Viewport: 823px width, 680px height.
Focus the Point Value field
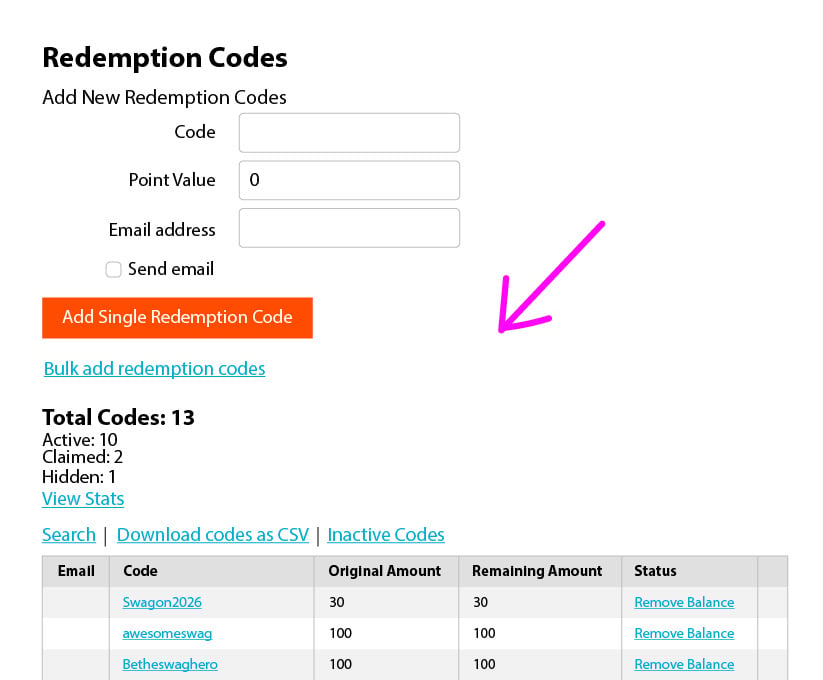349,180
